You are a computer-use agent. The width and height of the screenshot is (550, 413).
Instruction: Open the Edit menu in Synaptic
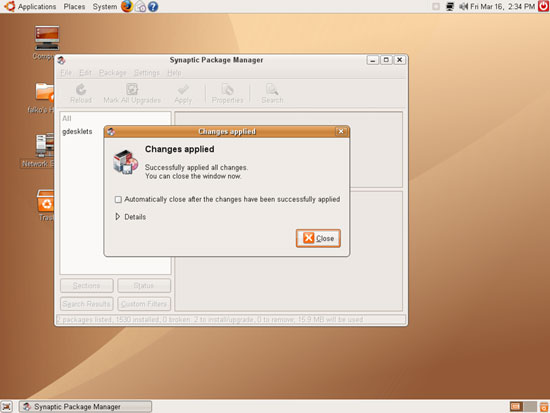85,73
